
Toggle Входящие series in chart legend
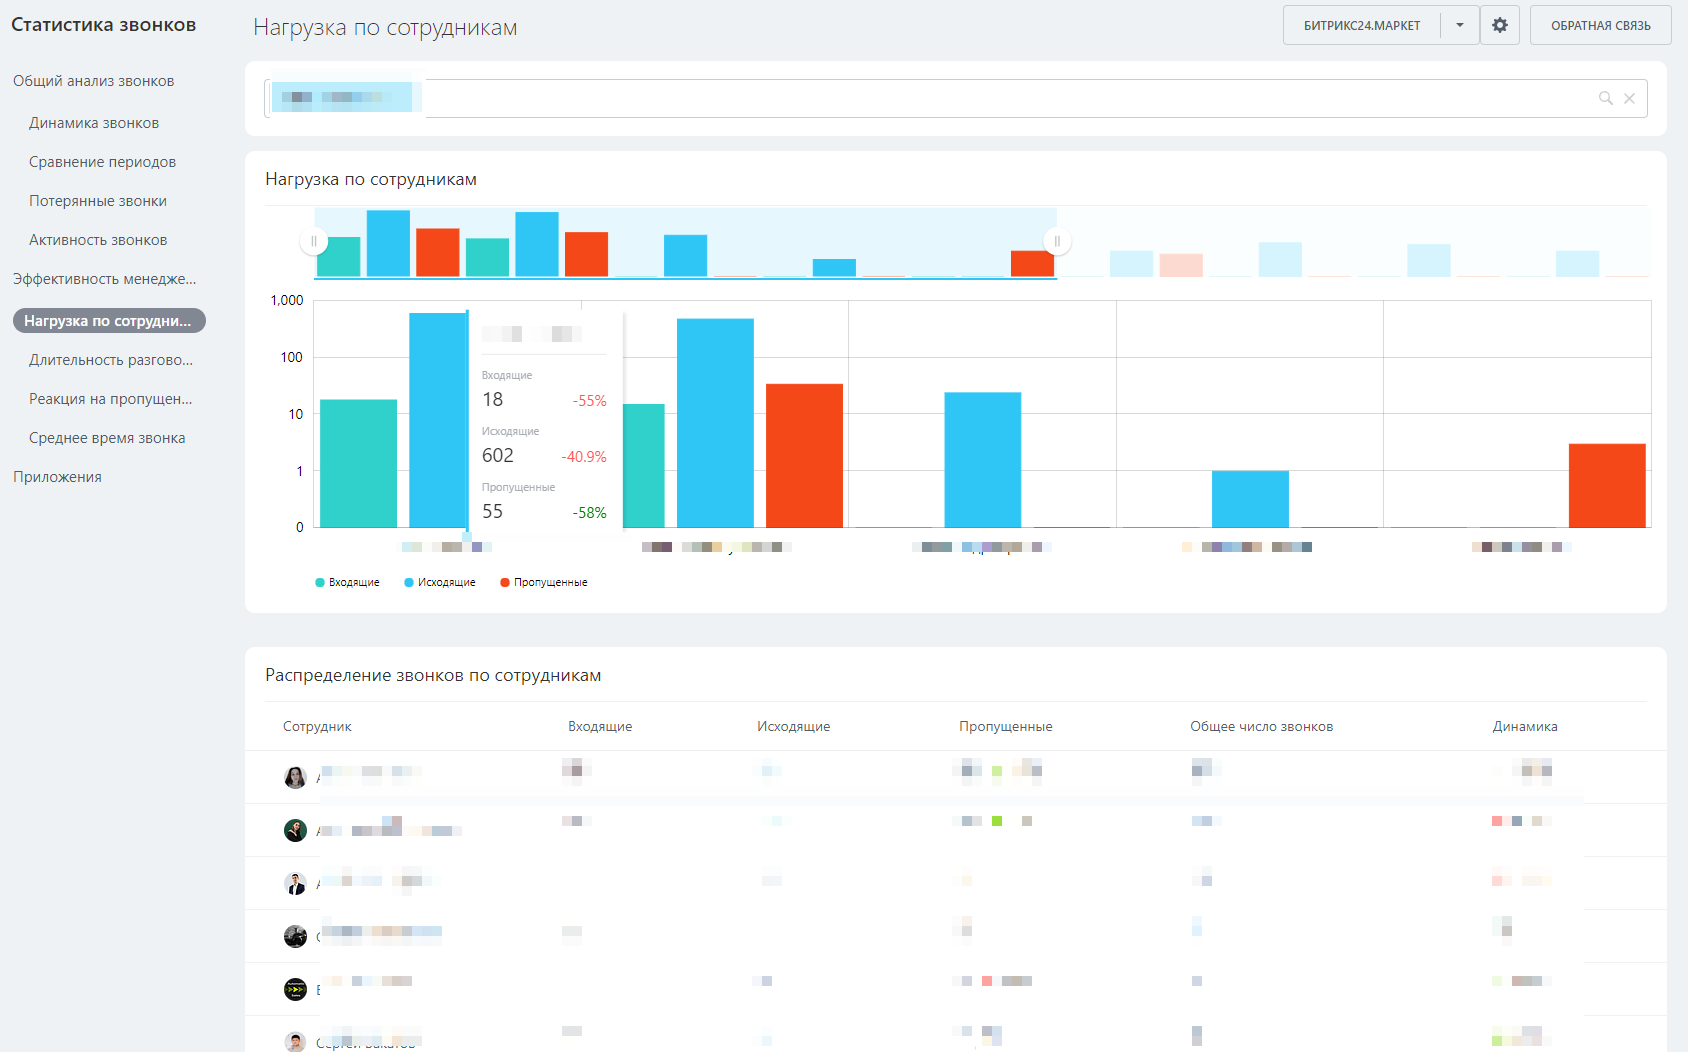point(347,582)
